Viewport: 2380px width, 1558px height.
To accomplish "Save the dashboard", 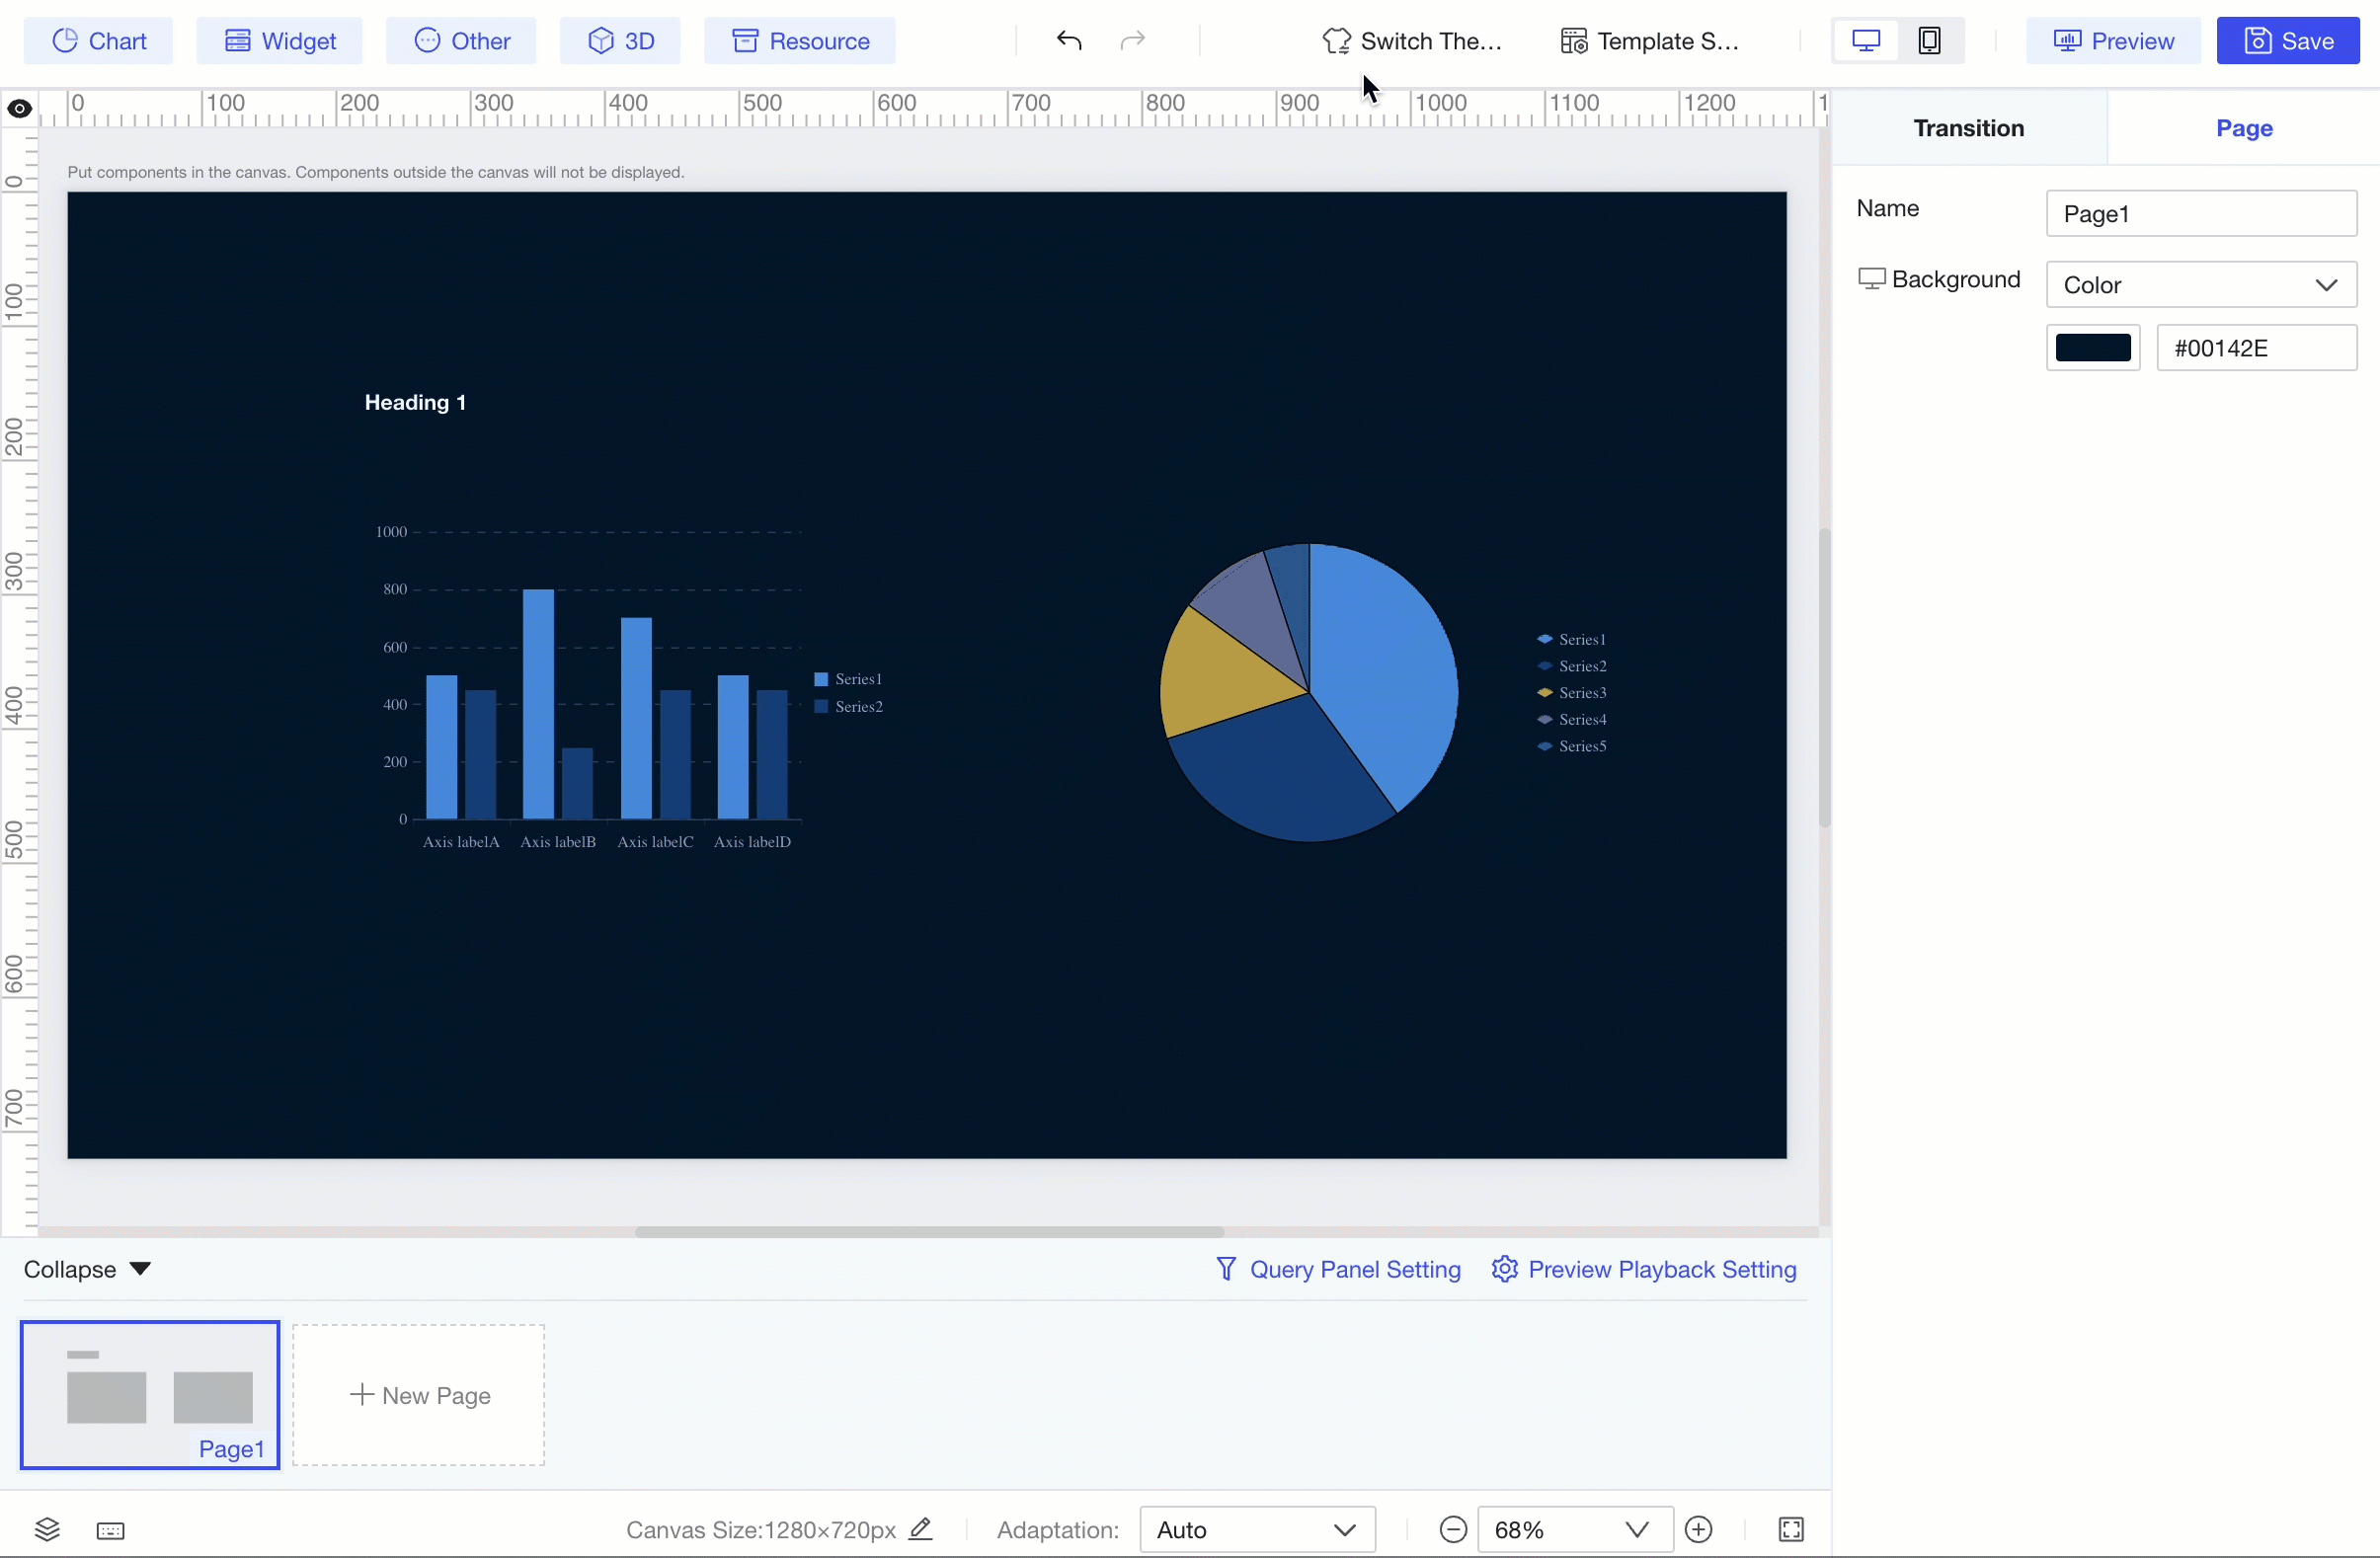I will pos(2288,41).
